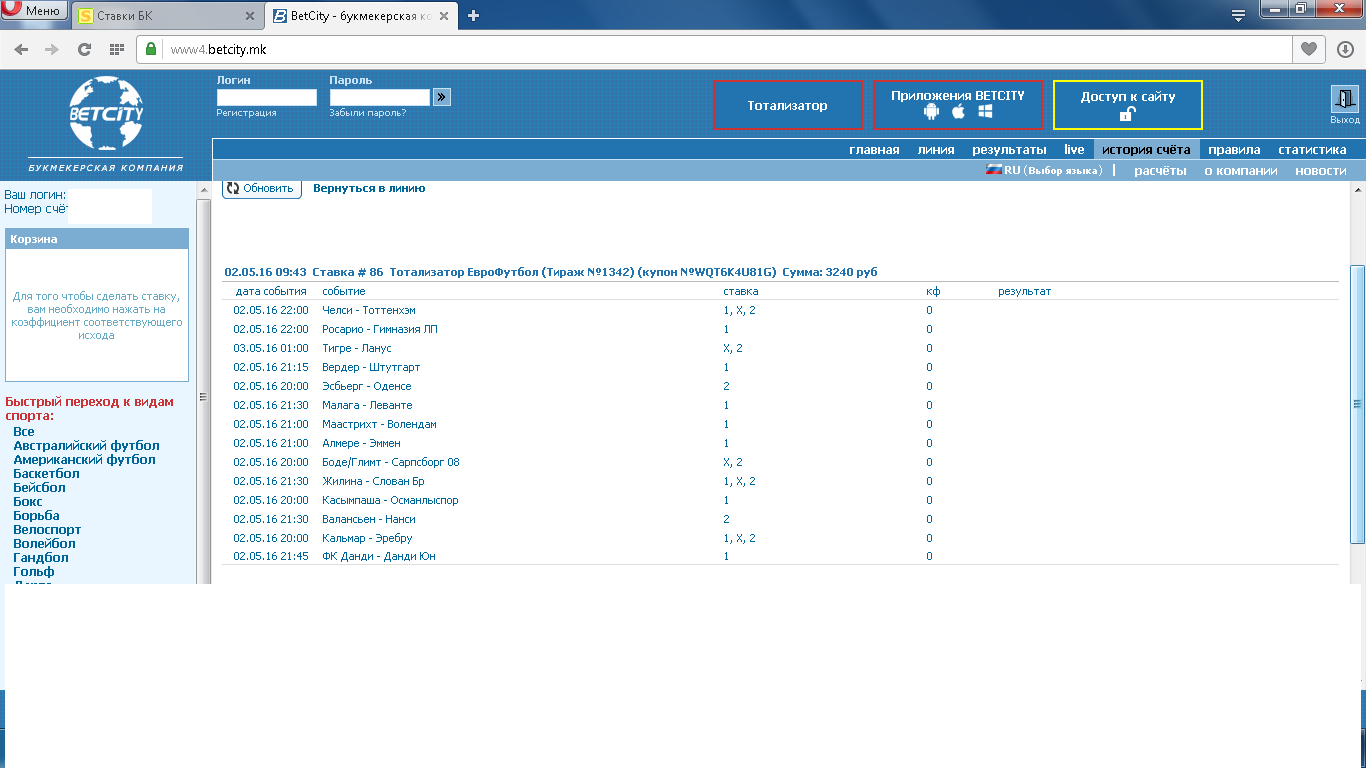Open the результаты menu item

(x=1009, y=150)
